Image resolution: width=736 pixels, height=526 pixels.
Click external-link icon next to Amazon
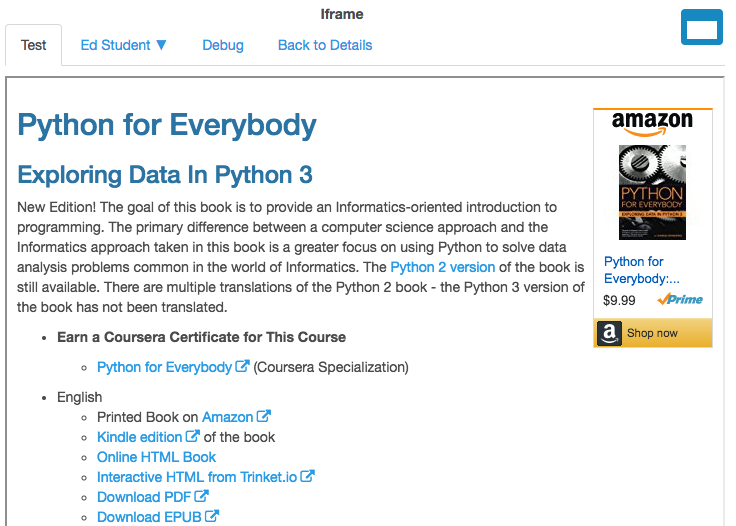(x=264, y=416)
